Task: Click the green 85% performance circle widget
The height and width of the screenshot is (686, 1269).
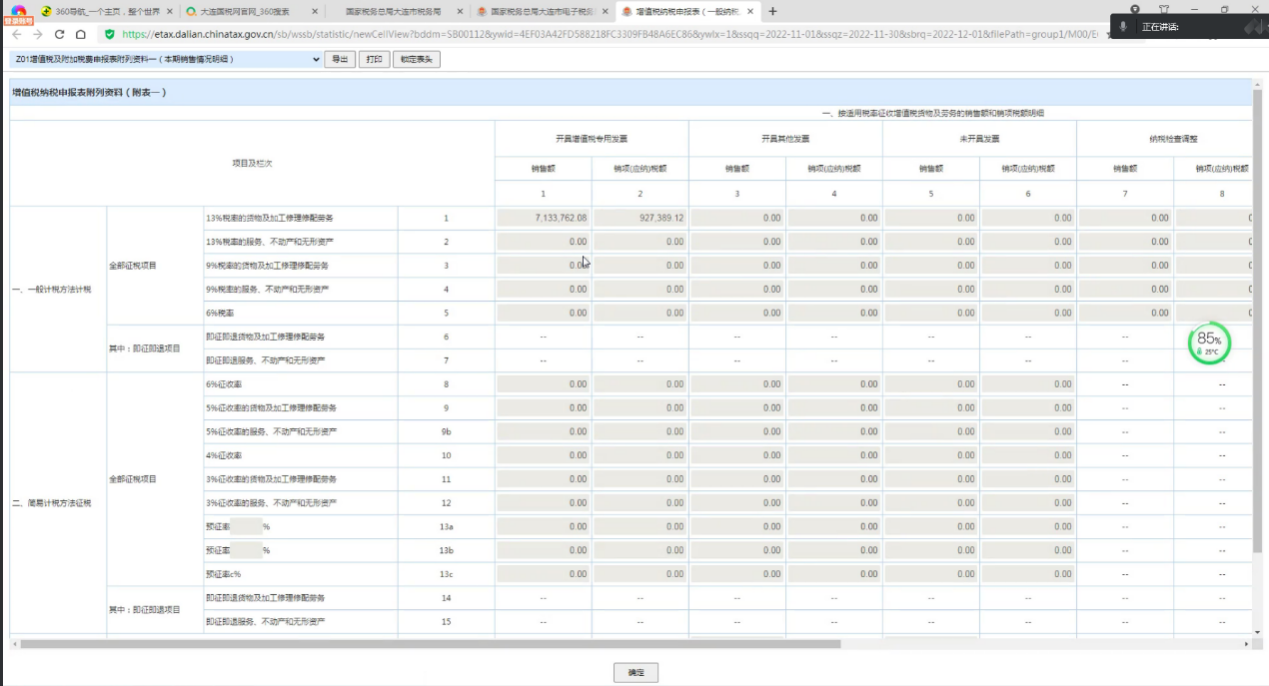Action: pos(1209,343)
